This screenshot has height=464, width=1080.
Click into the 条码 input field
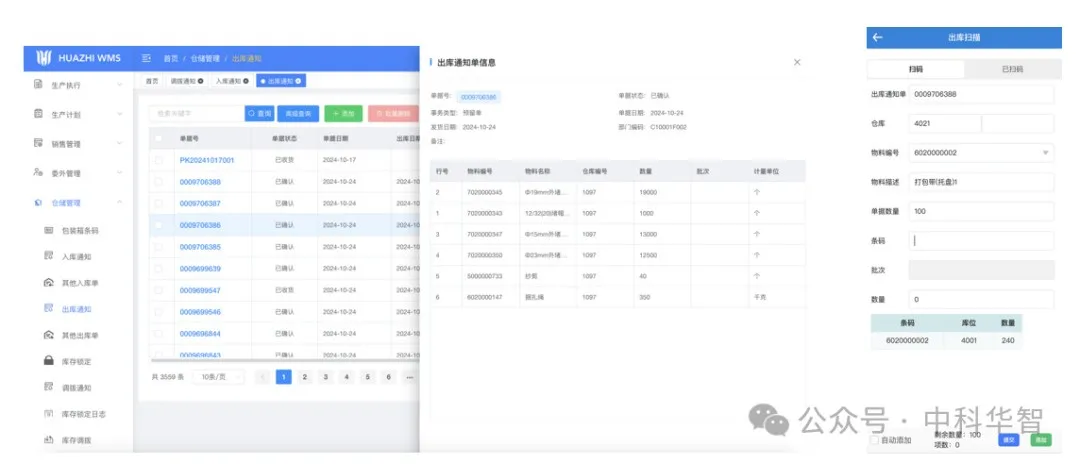tap(981, 241)
